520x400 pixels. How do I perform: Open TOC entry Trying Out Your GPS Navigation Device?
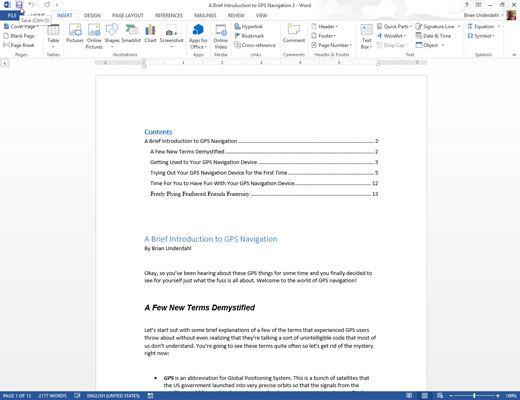tap(264, 173)
